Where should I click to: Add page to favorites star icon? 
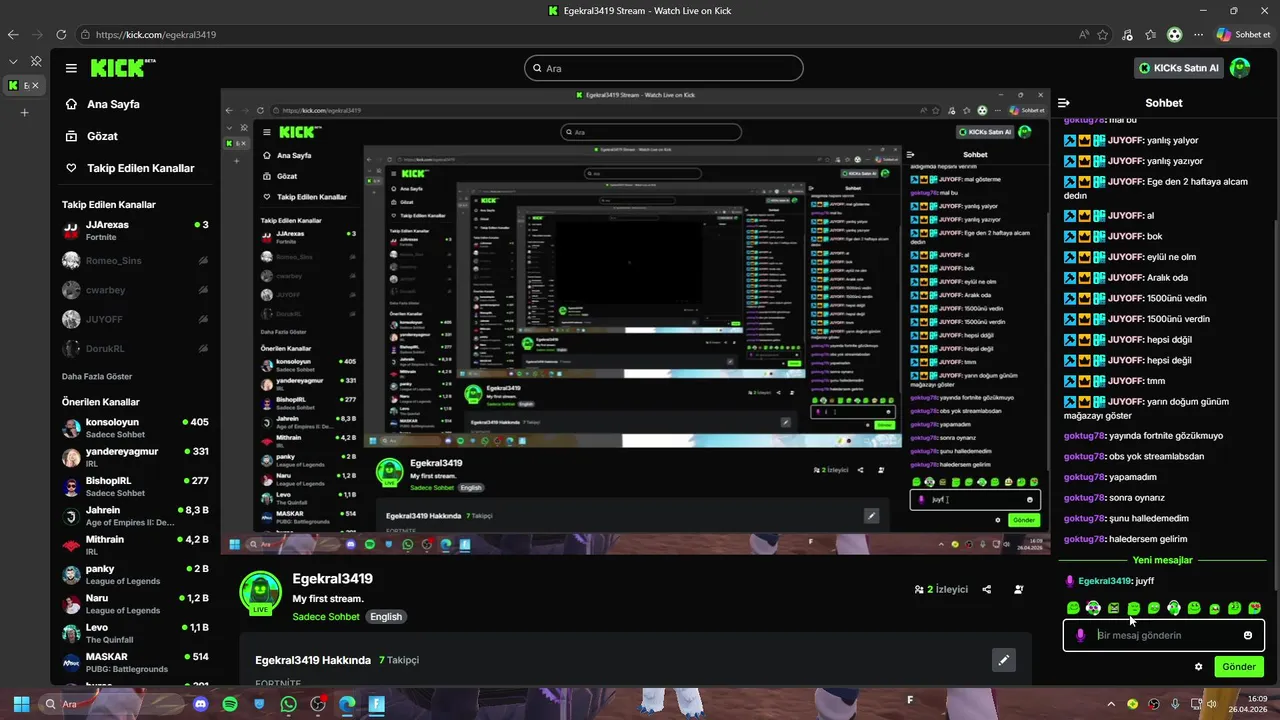coord(1103,34)
